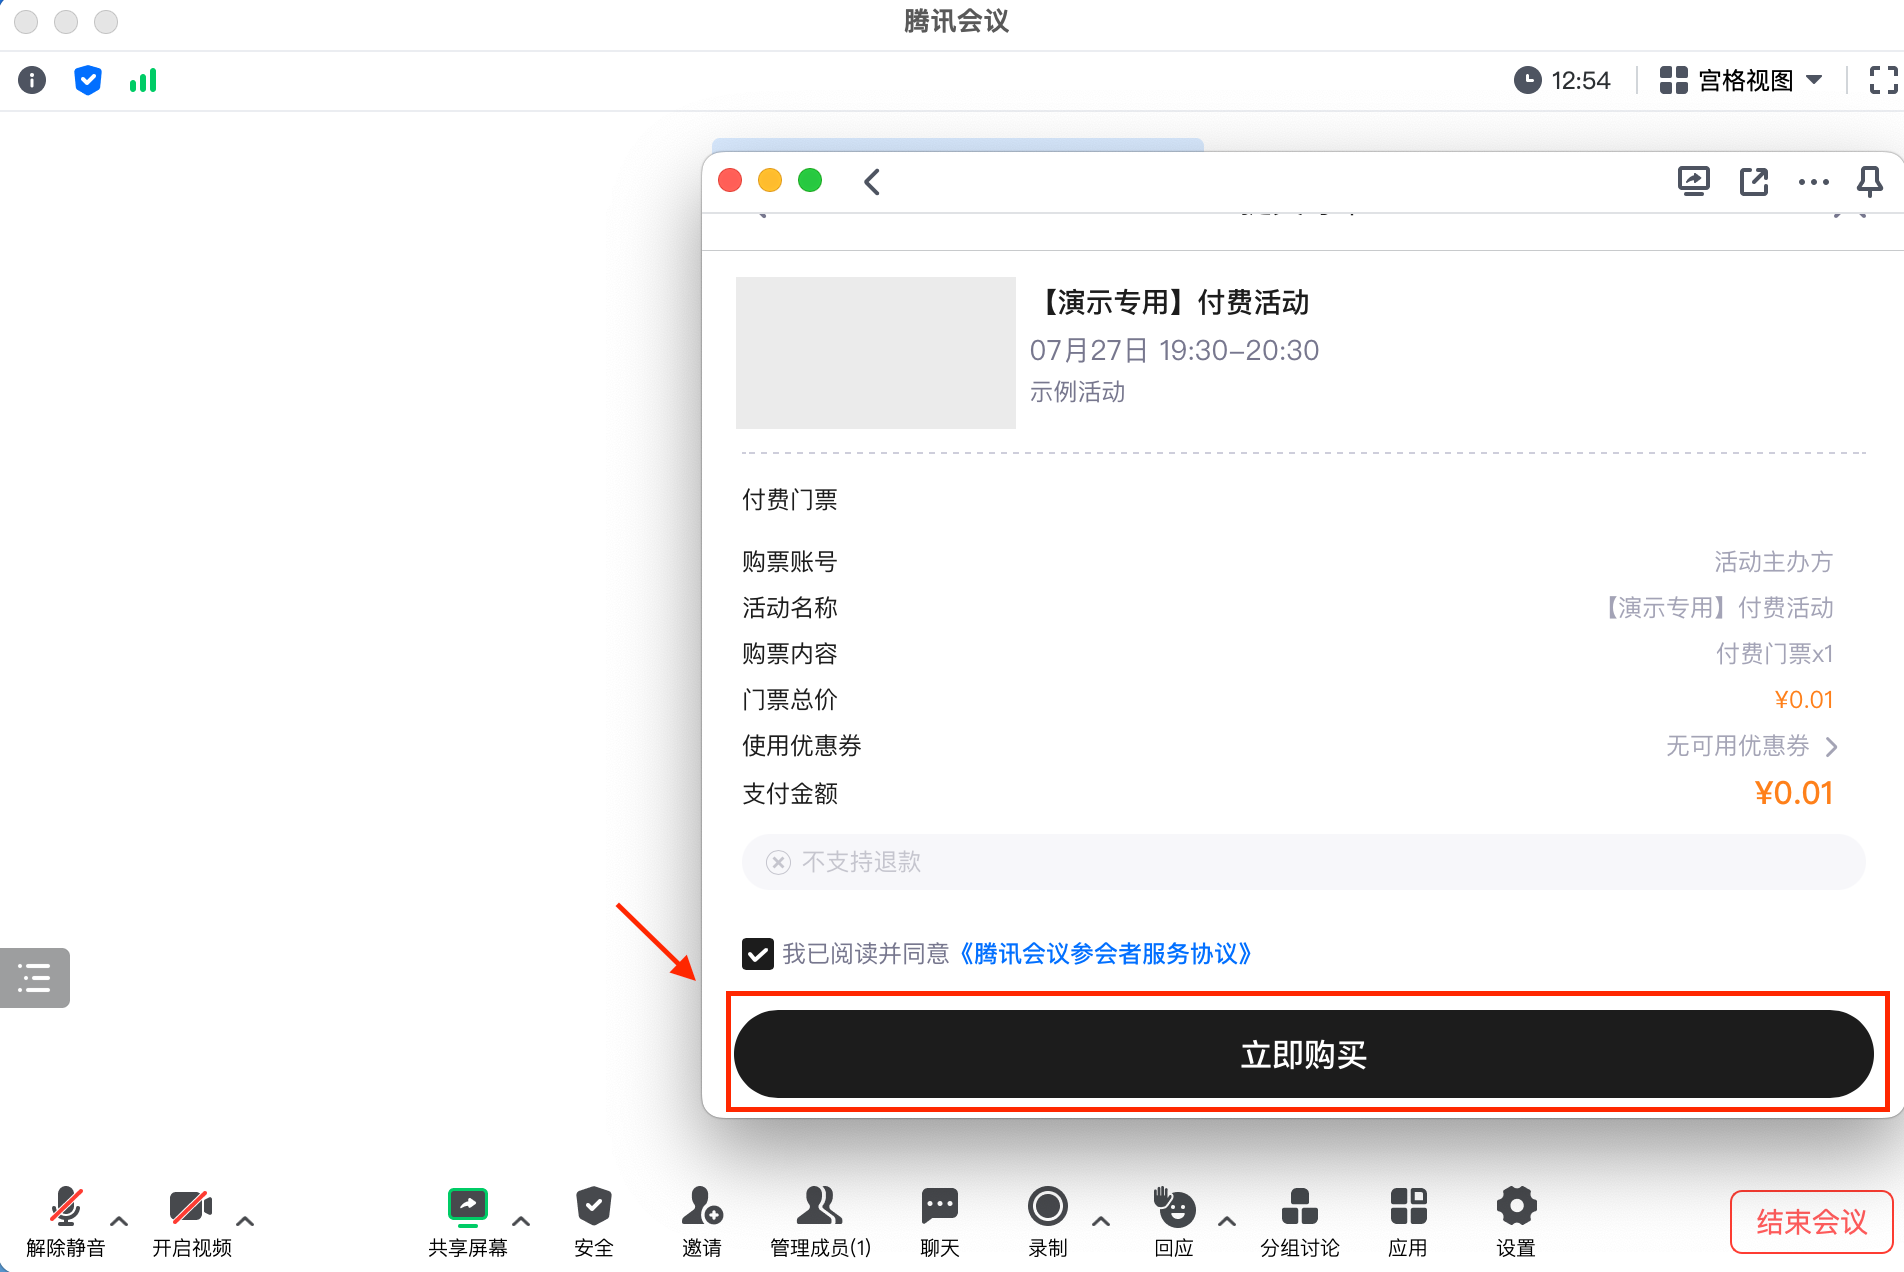Screen dimensions: 1904x1272
Task: Expand share screen options arrow
Action: pos(521,1221)
